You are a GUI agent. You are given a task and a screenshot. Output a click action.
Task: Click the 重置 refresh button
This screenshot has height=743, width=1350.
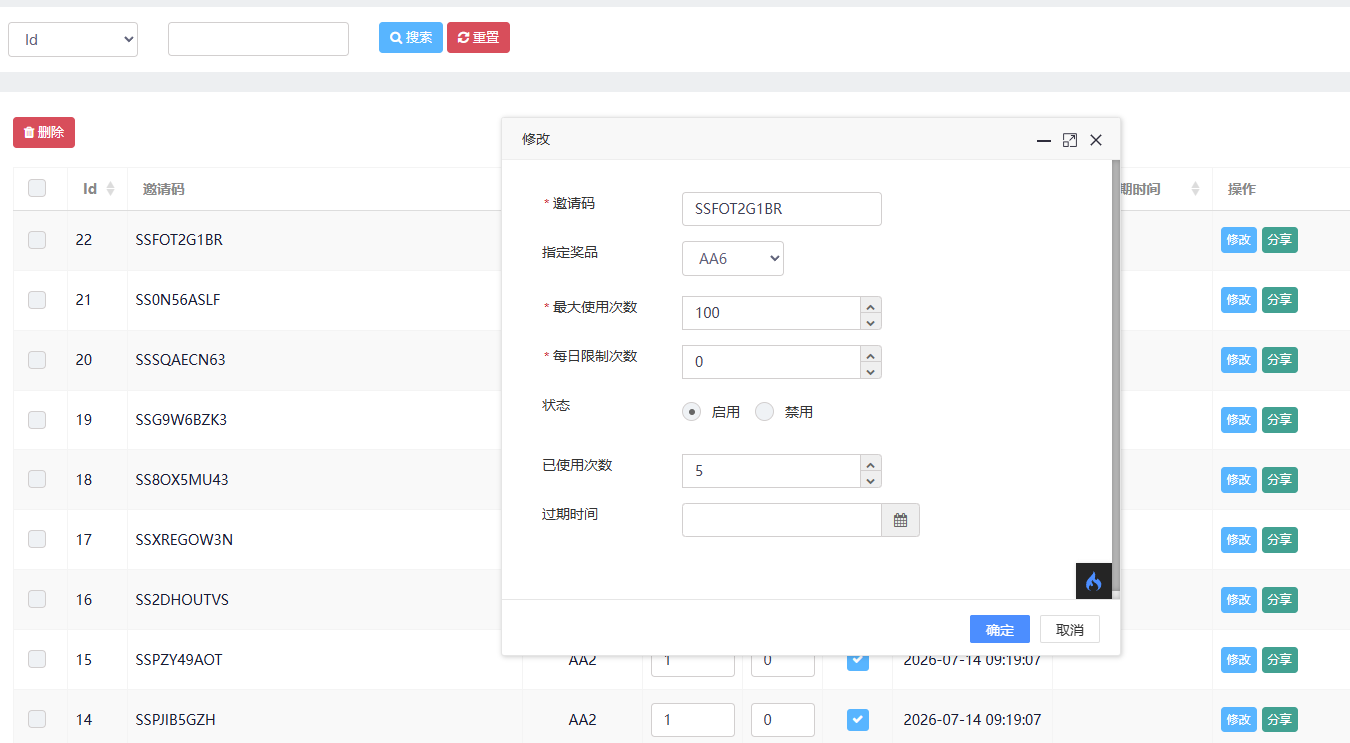(478, 38)
